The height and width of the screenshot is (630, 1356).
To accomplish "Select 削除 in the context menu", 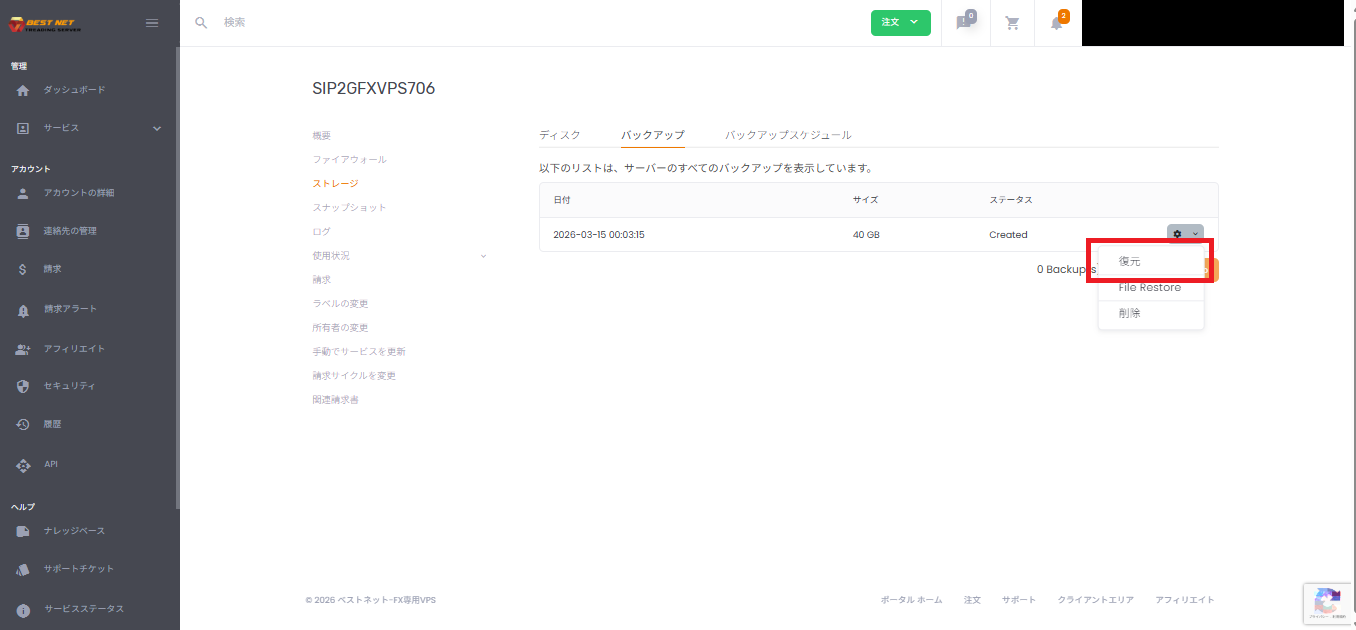I will [1128, 312].
